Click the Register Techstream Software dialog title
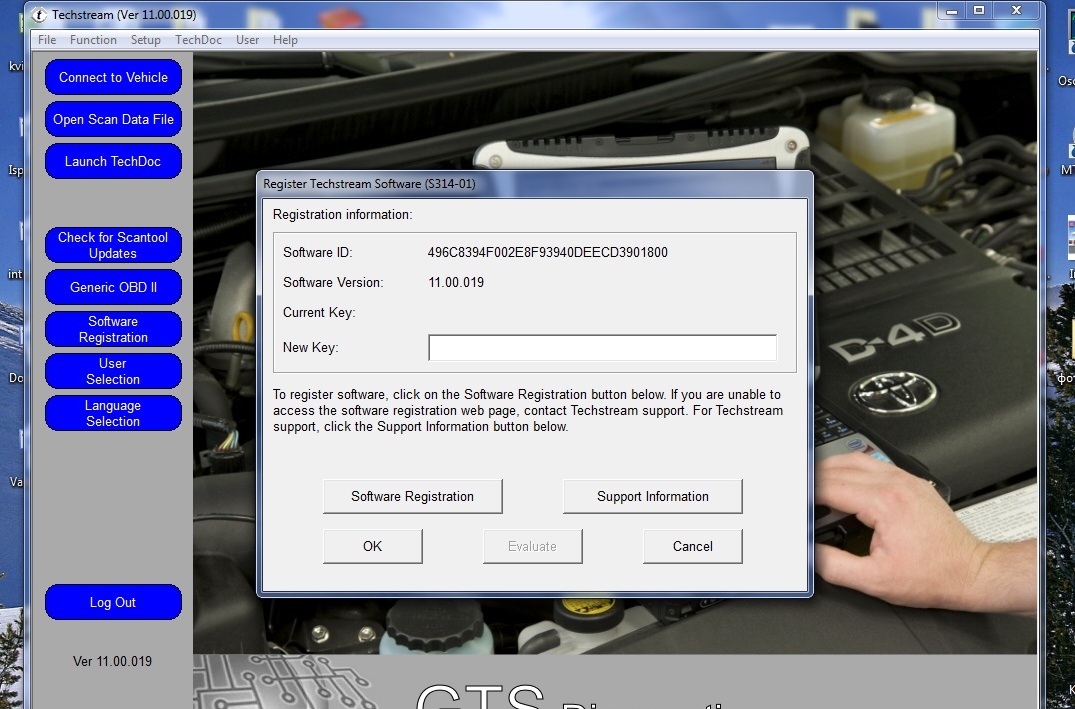 pyautogui.click(x=370, y=184)
